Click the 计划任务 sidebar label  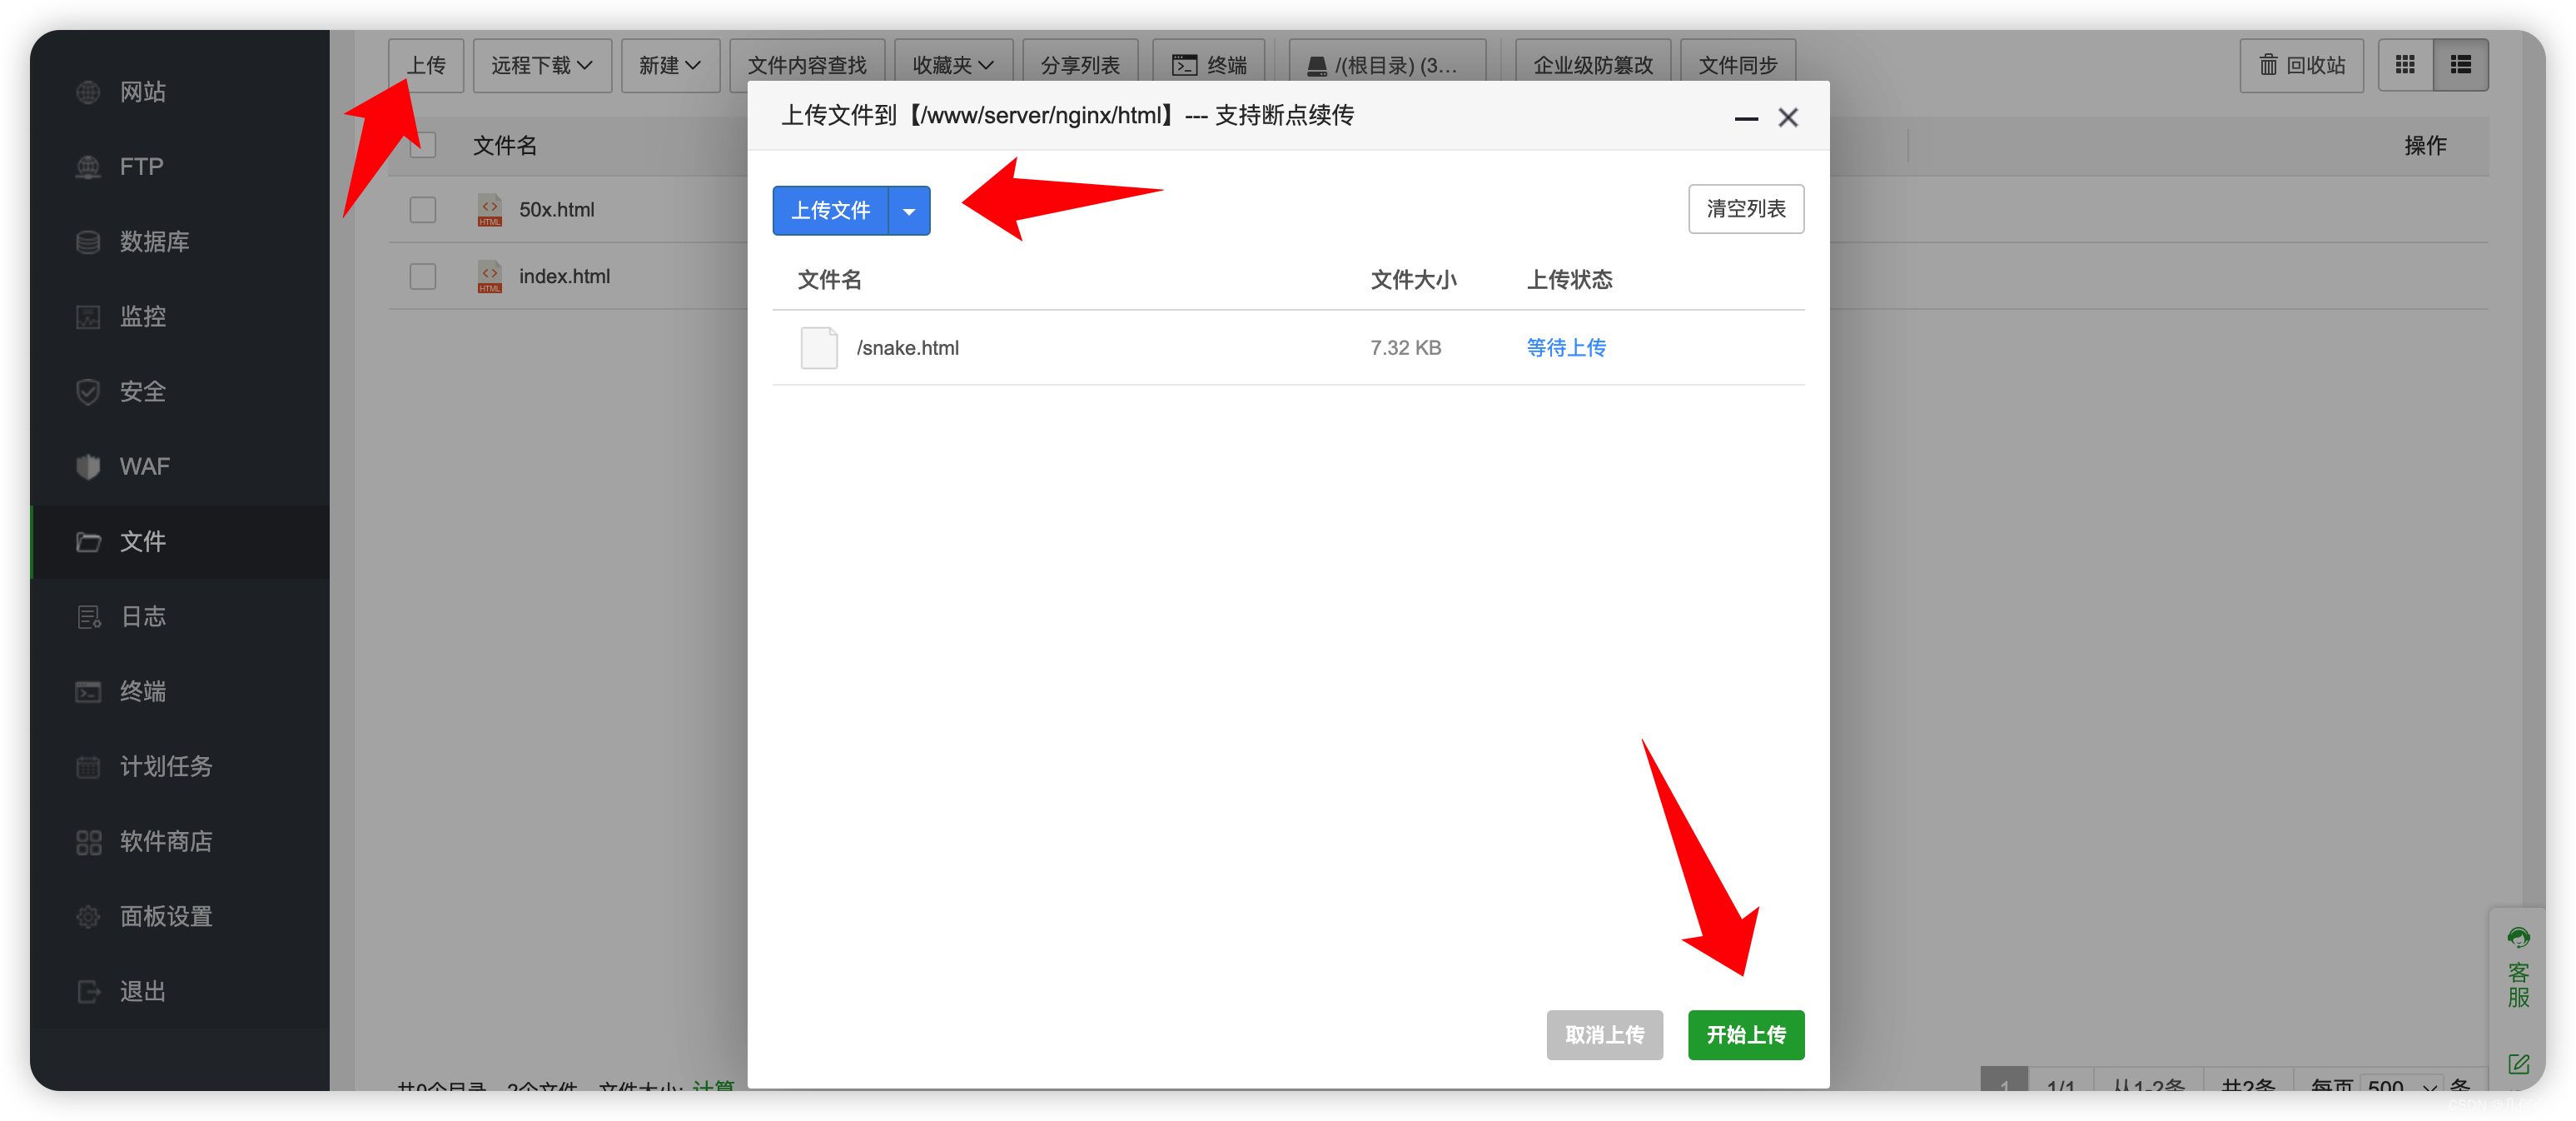[166, 767]
